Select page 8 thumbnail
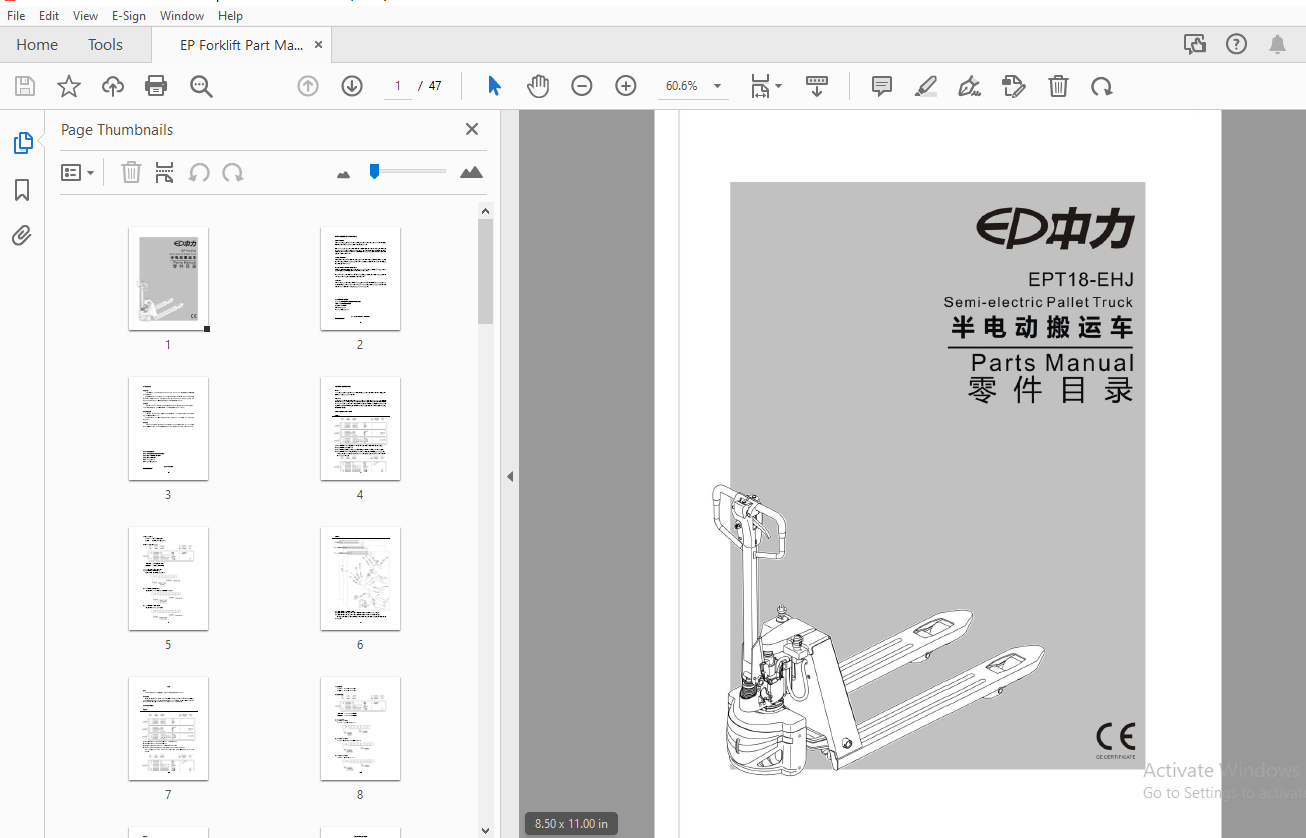Image resolution: width=1306 pixels, height=838 pixels. [360, 729]
